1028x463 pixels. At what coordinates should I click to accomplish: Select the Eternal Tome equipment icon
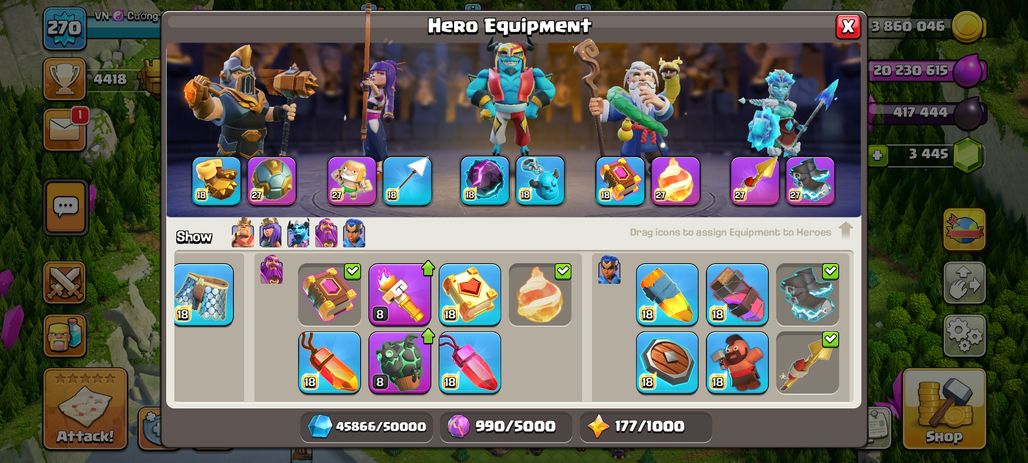[x=329, y=294]
